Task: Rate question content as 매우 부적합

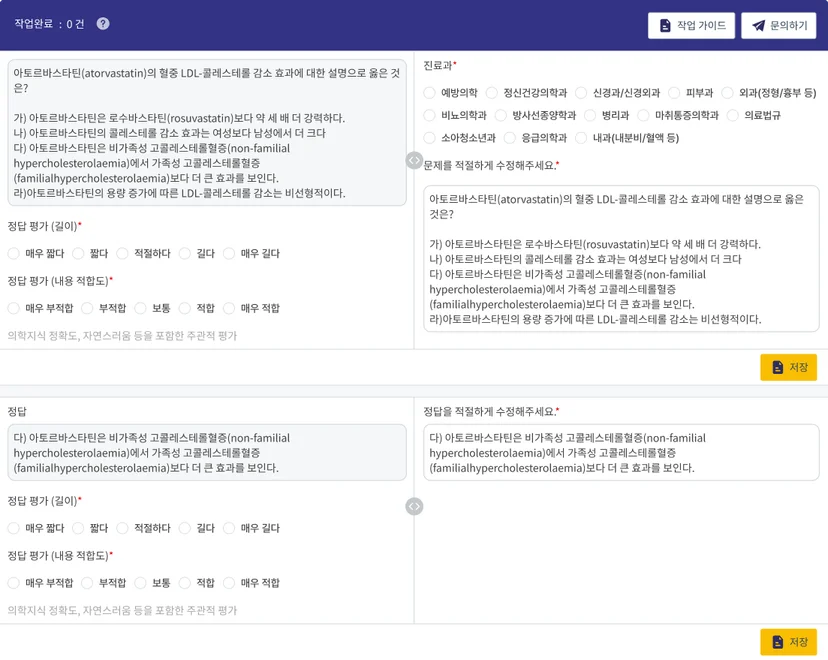Action: point(14,308)
